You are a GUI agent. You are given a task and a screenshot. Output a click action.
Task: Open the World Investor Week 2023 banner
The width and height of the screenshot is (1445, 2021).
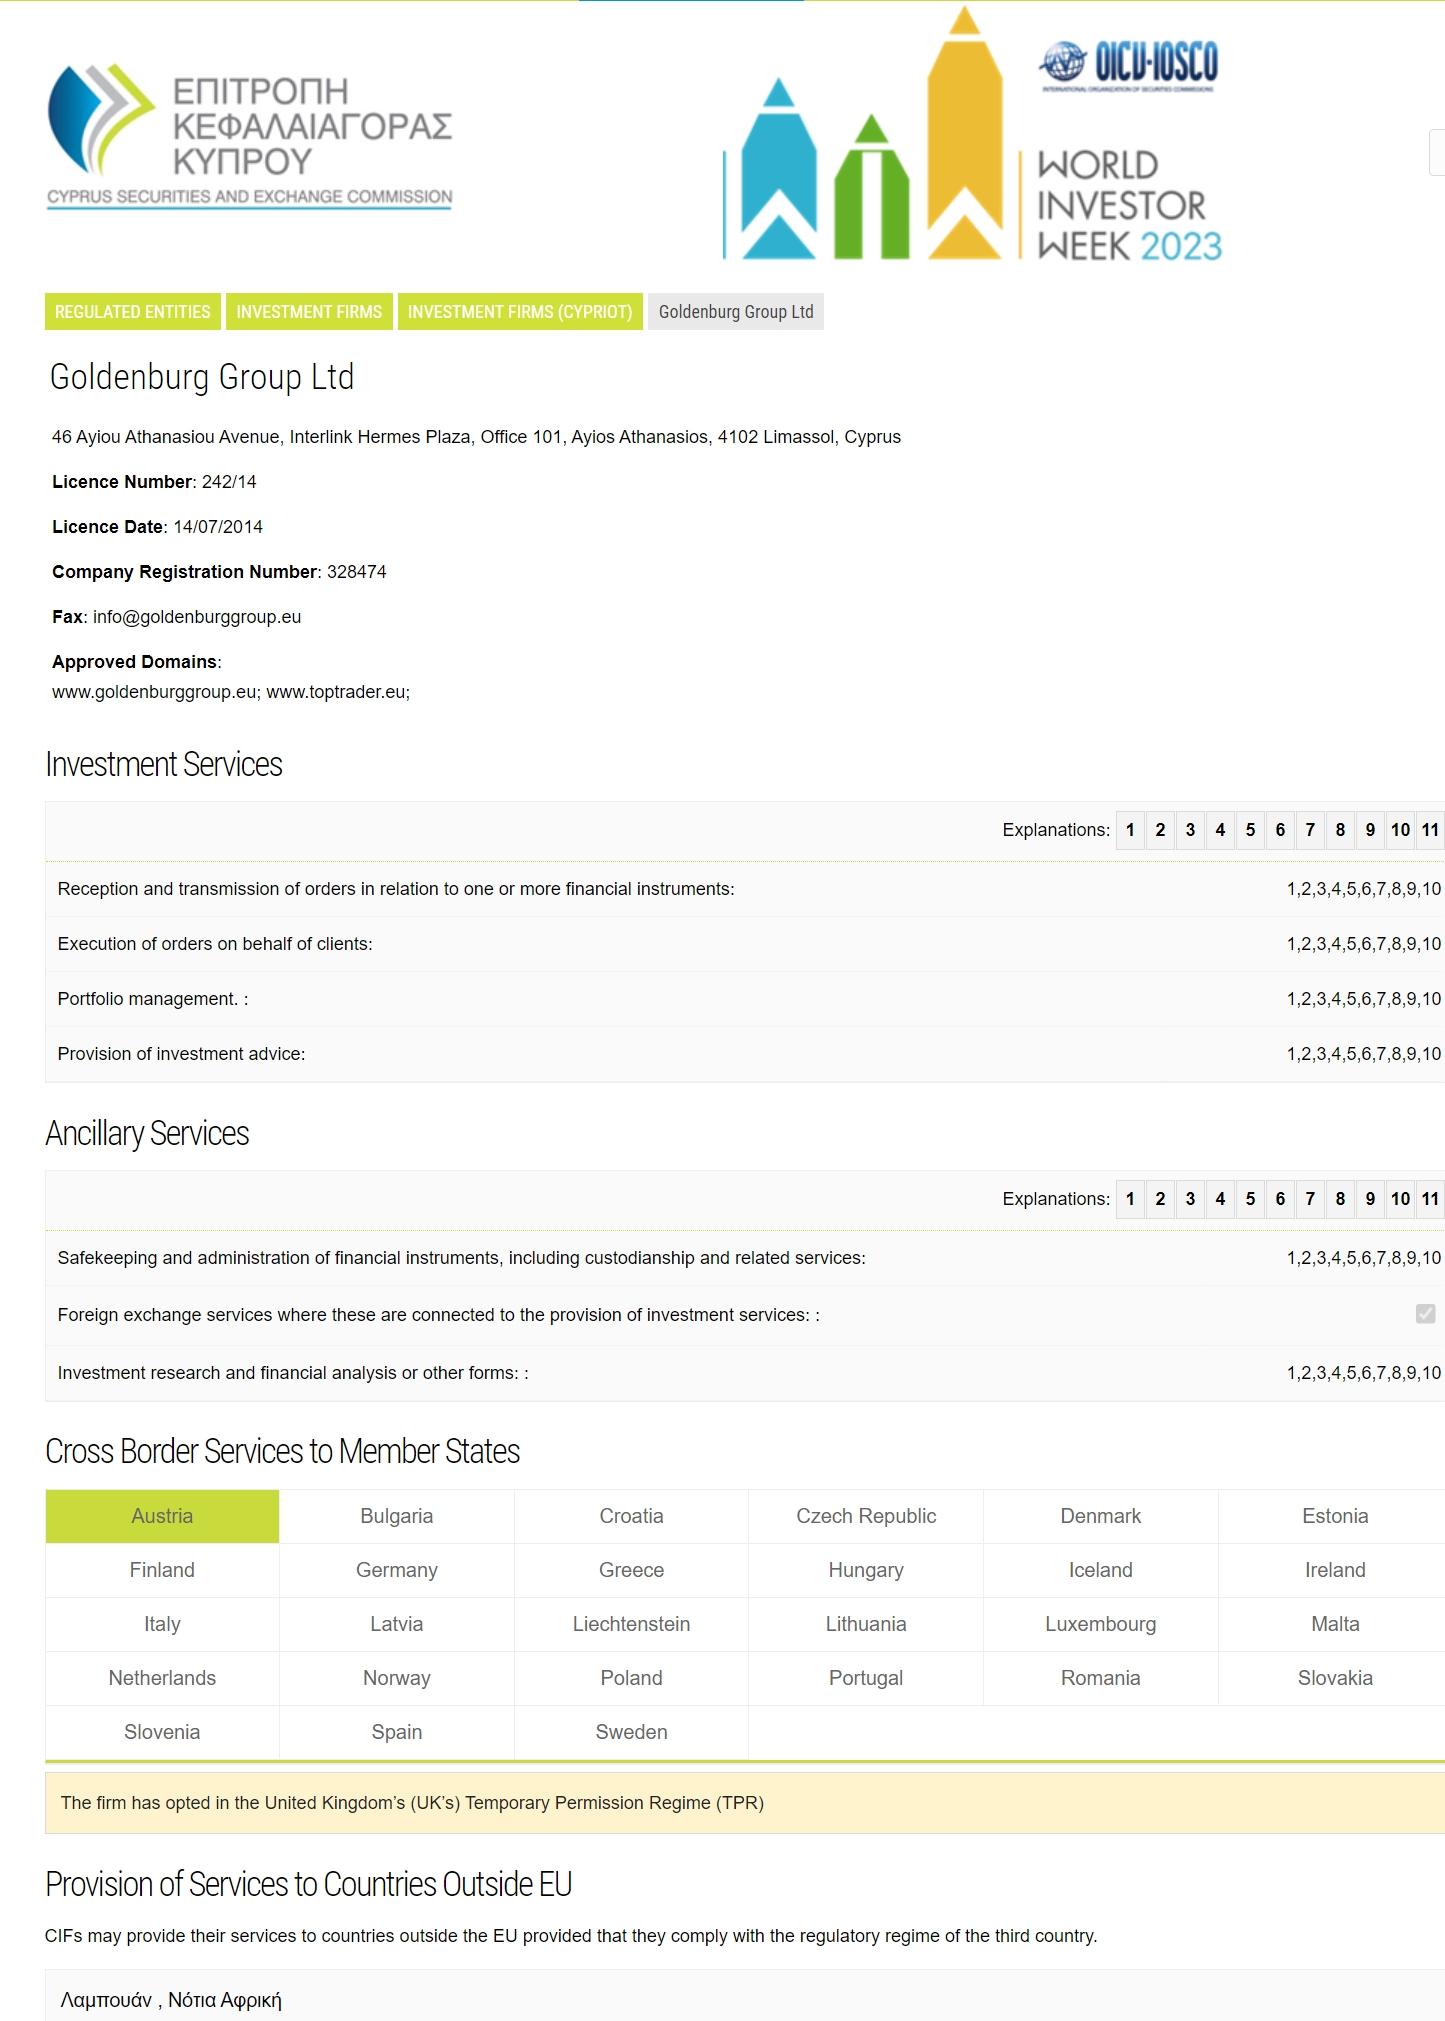pos(972,134)
